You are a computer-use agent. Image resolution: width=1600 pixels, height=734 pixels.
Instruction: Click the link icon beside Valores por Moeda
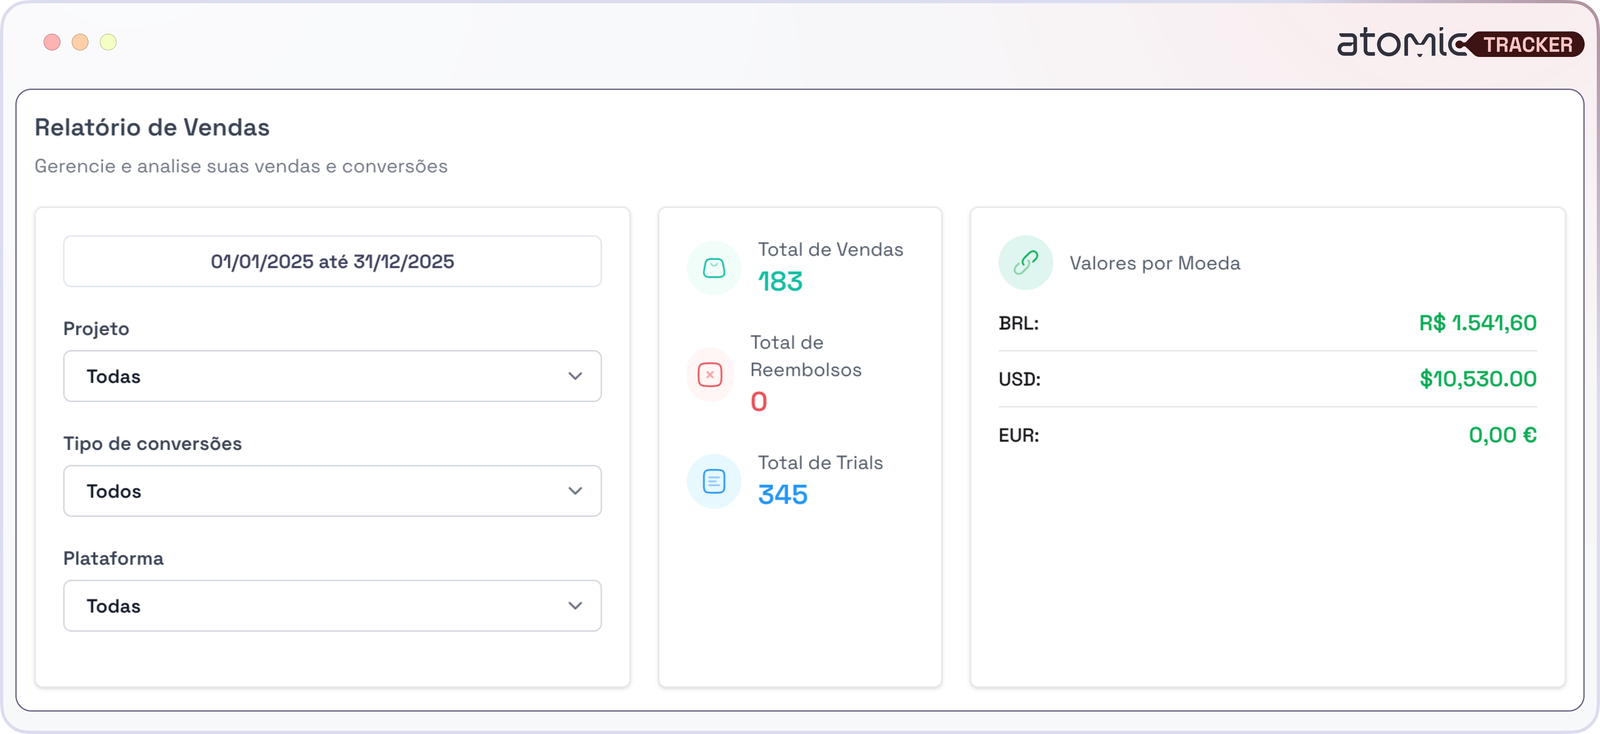[x=1025, y=263]
